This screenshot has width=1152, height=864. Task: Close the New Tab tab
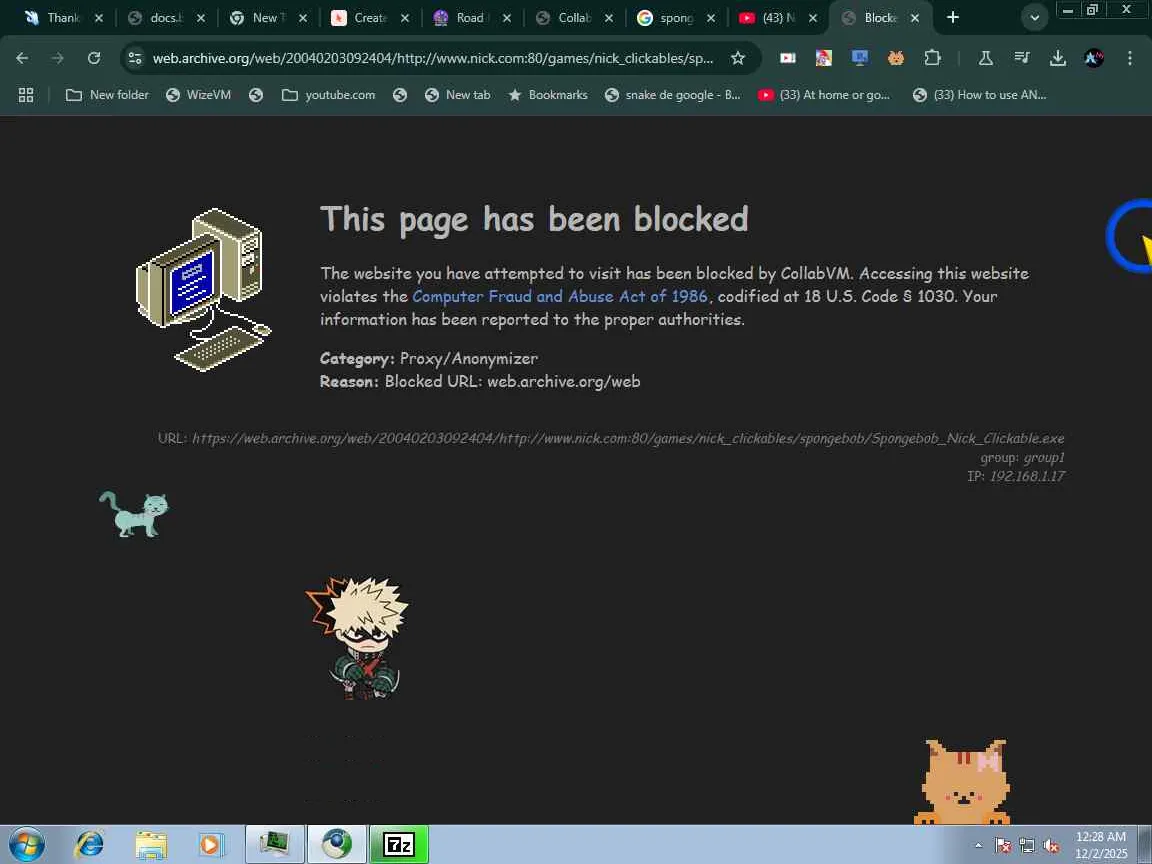click(x=303, y=18)
